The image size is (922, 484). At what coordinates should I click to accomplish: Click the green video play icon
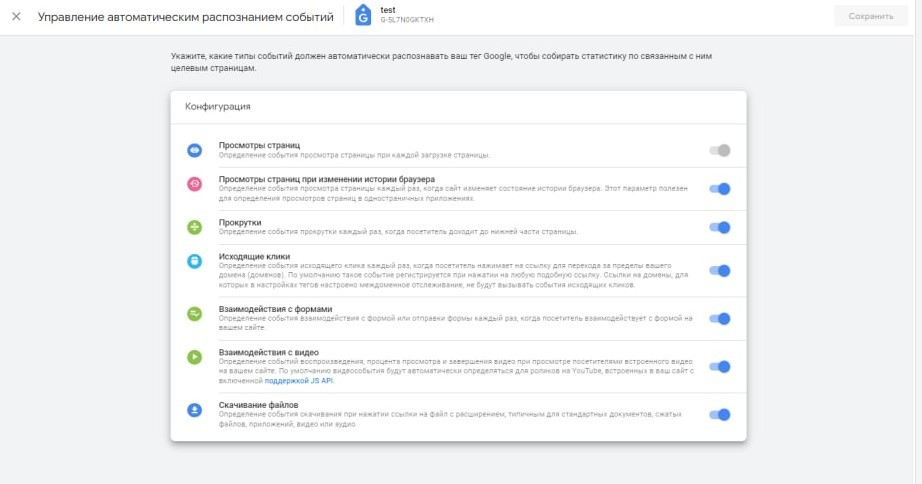[195, 357]
